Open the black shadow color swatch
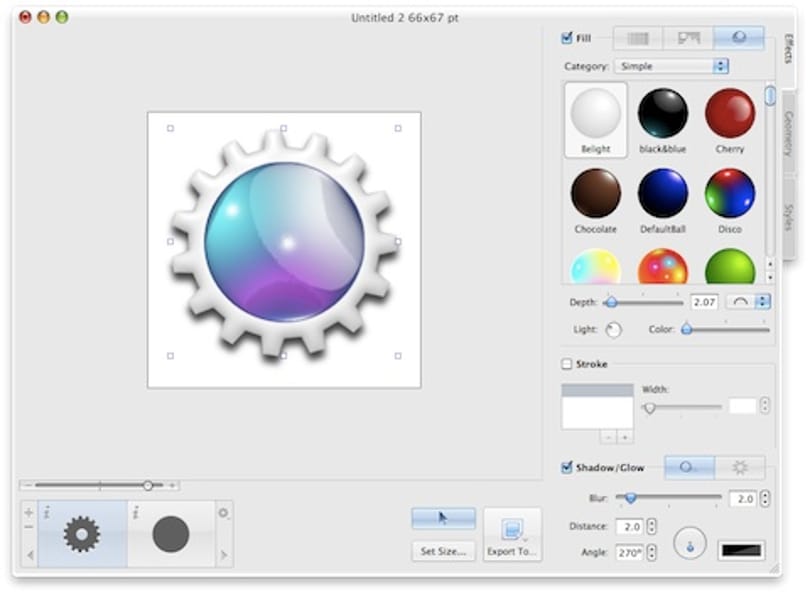The height and width of the screenshot is (594, 810). (x=741, y=551)
